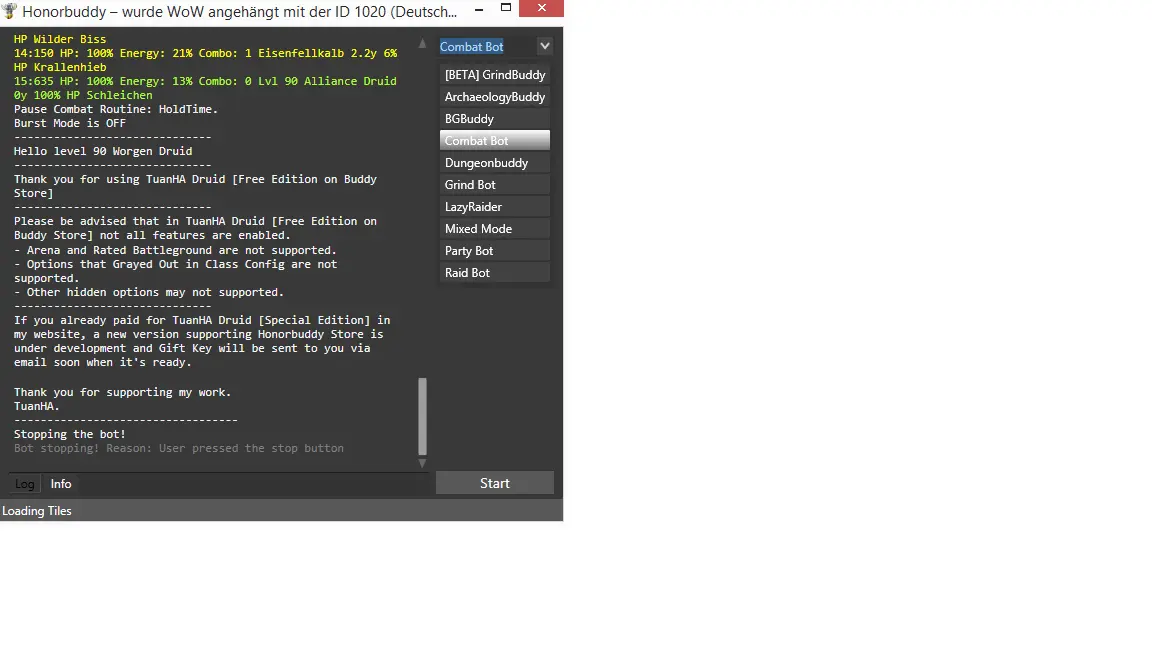Switch to the Log tab

[24, 483]
